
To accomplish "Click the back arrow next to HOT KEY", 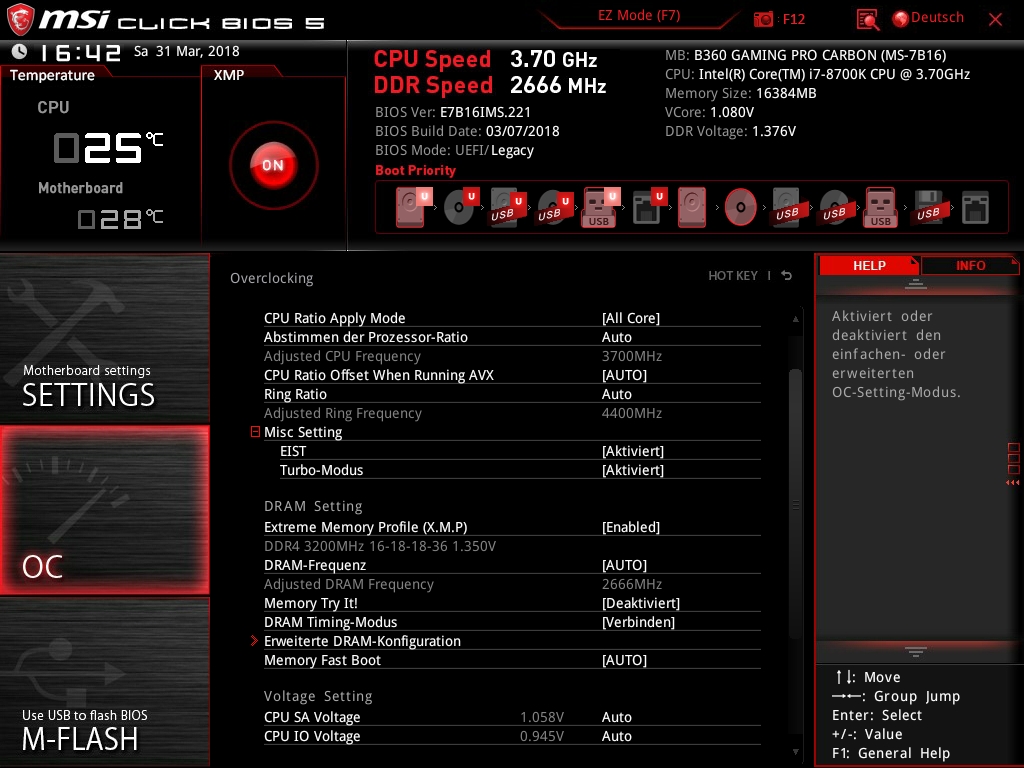I will click(x=787, y=276).
